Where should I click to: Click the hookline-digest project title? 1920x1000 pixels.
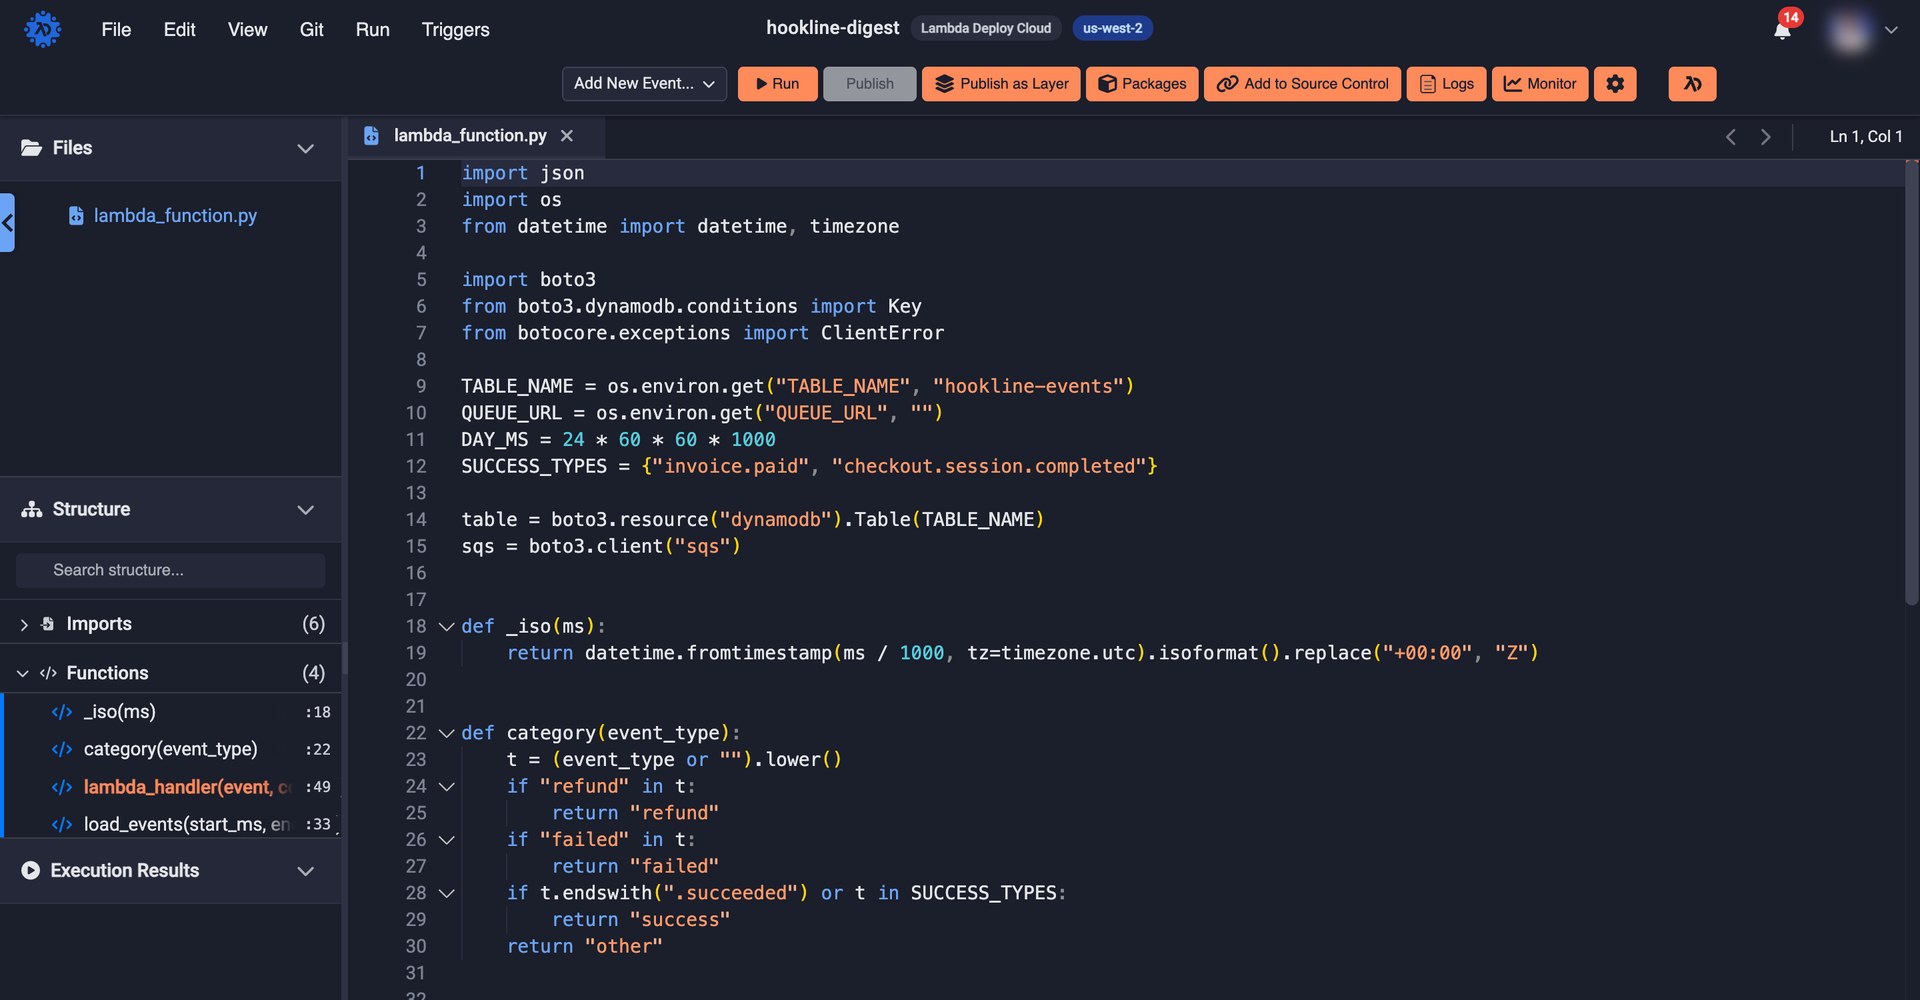pyautogui.click(x=832, y=28)
